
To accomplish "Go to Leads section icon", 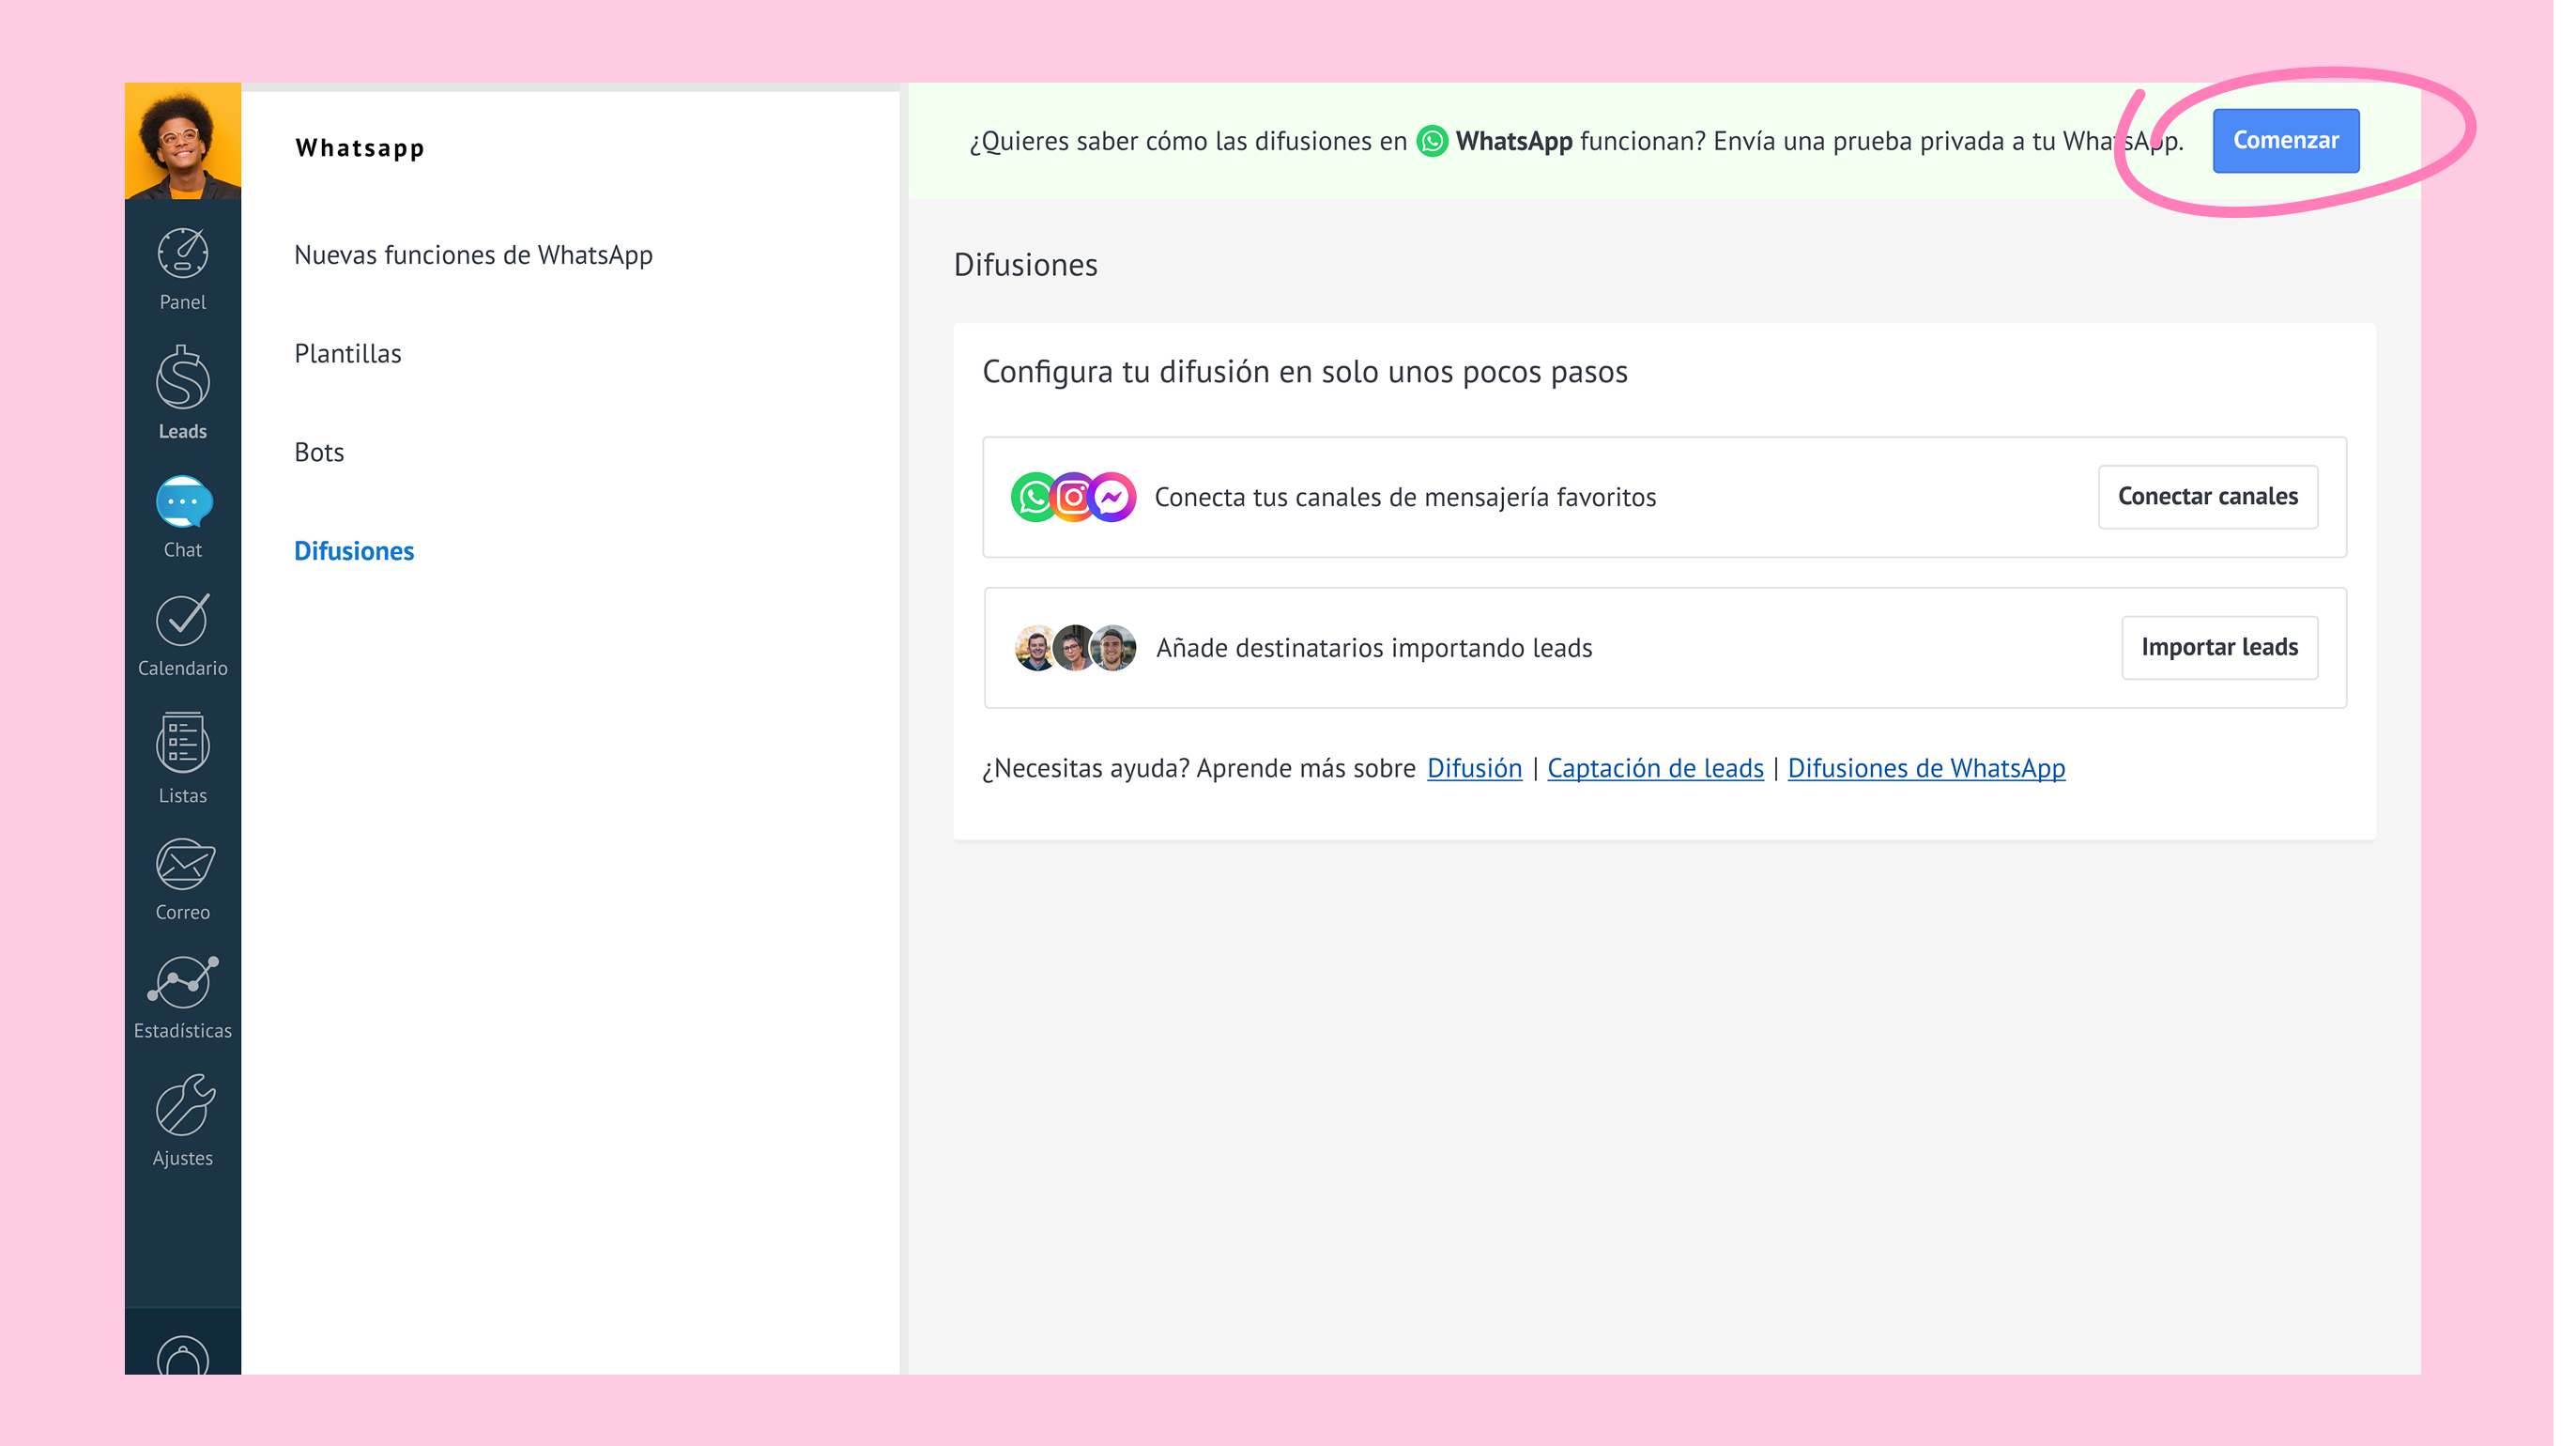I will click(182, 380).
